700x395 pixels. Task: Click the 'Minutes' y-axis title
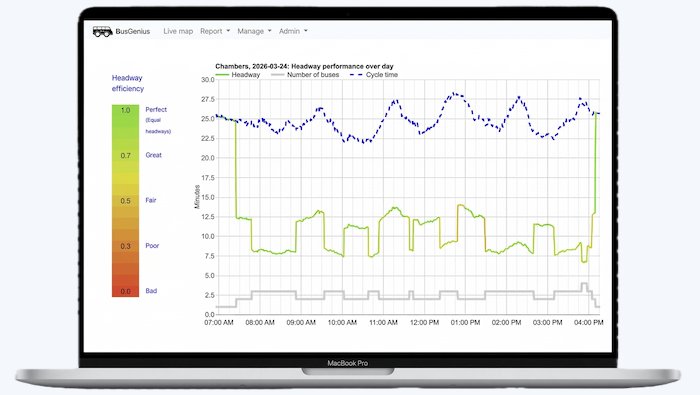coord(197,197)
